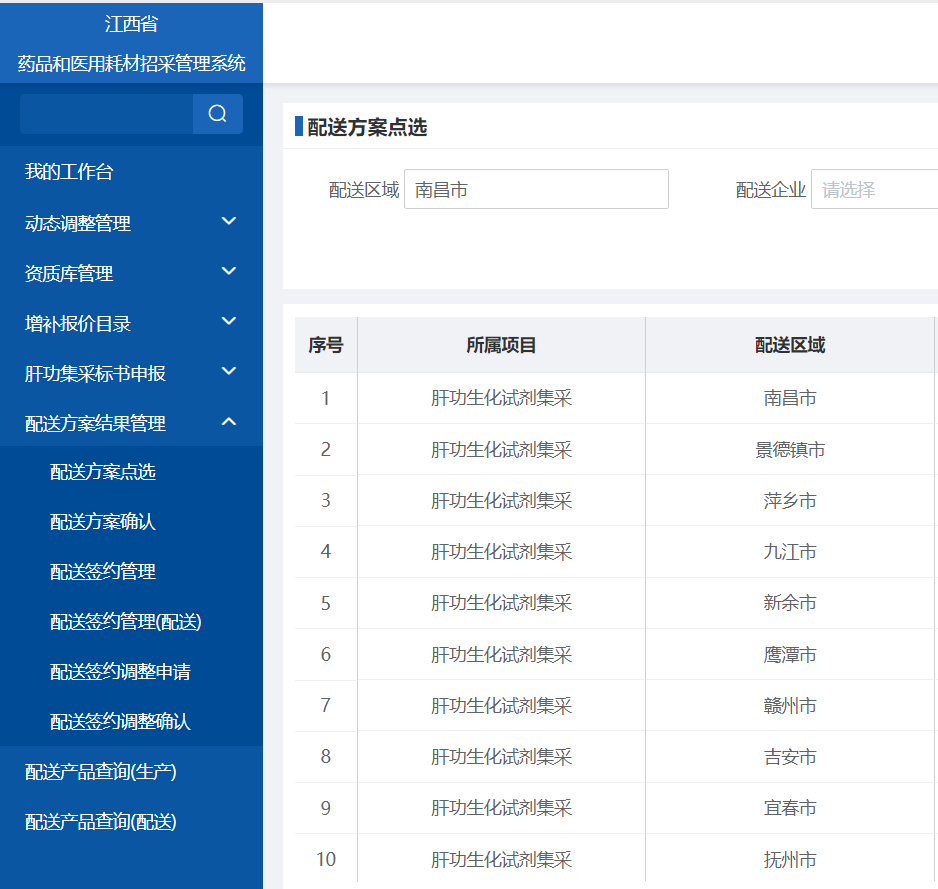Open the 配送企业 请选择 dropdown

[873, 189]
